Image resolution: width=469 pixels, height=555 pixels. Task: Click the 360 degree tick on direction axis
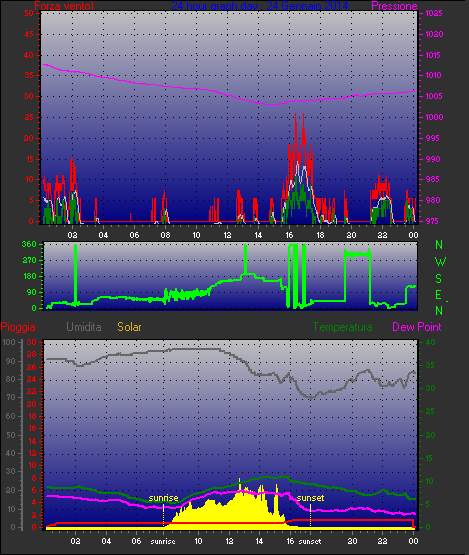pos(29,244)
